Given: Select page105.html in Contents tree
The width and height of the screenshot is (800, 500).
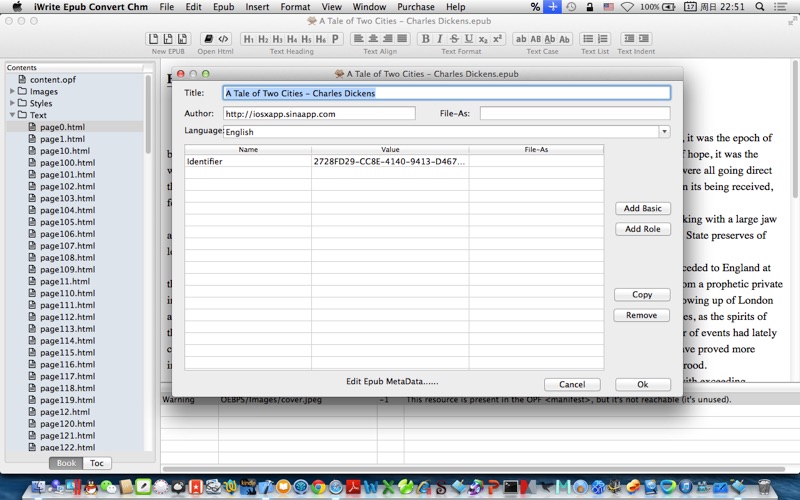Looking at the screenshot, I should point(67,222).
